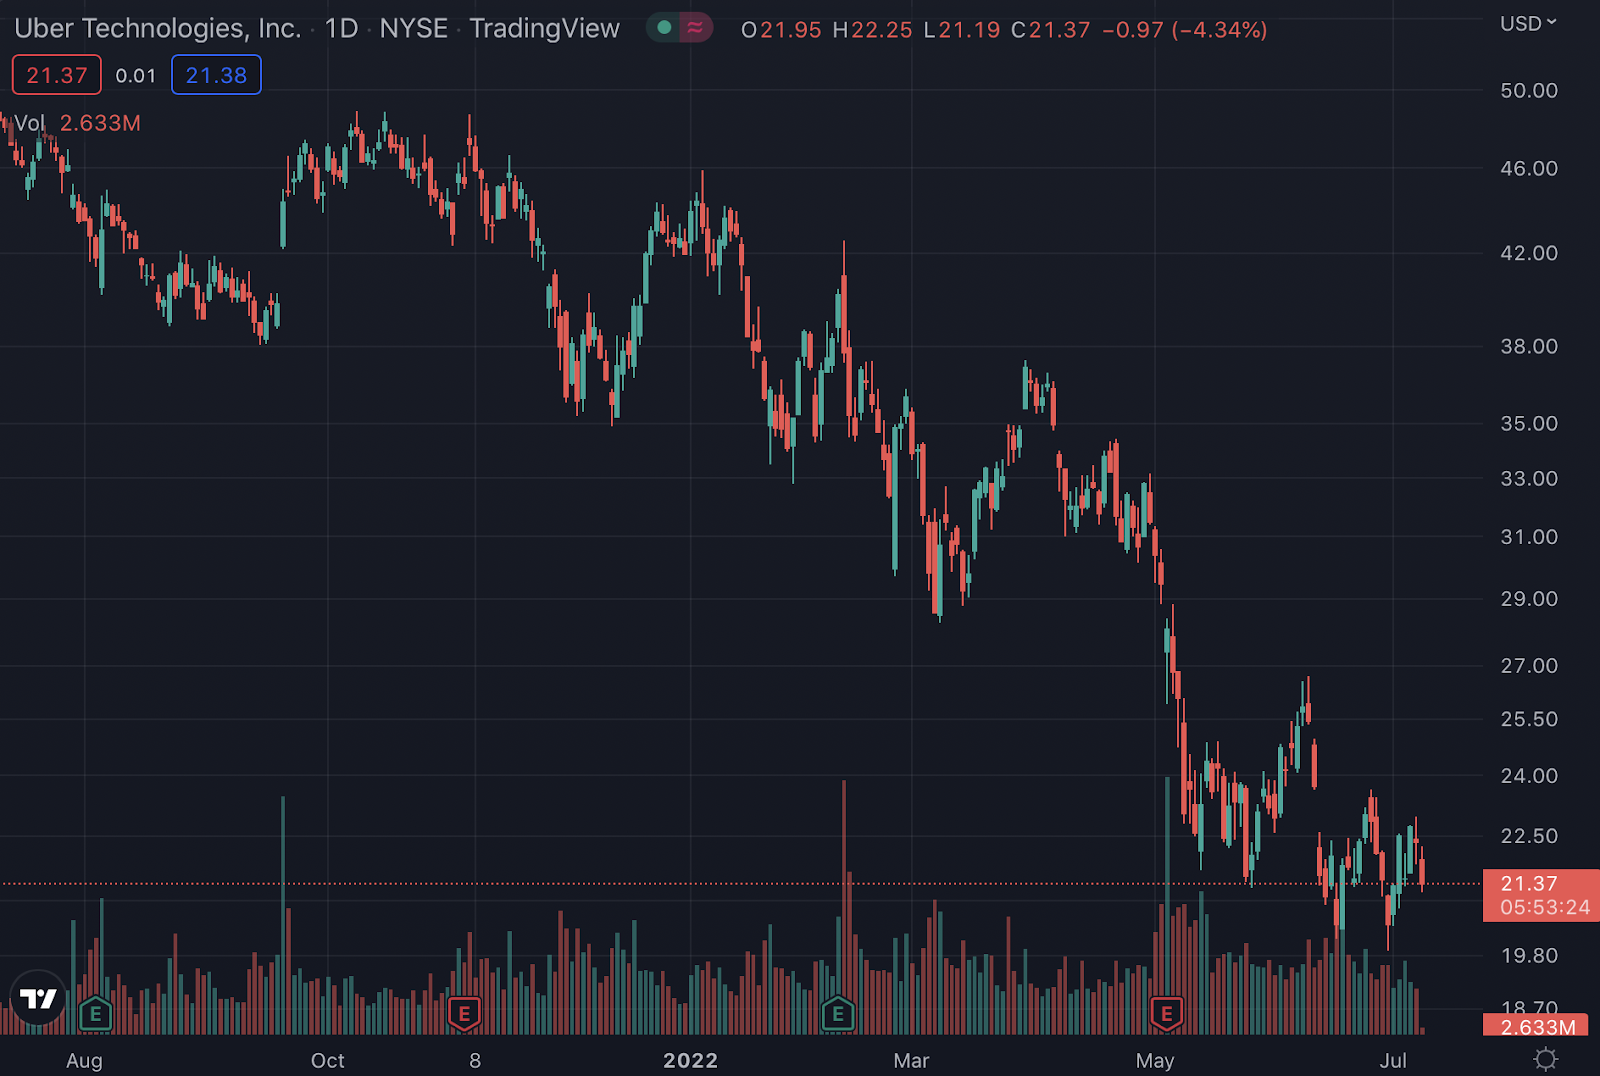The height and width of the screenshot is (1076, 1600).
Task: Click the Vol indicator label
Action: coord(29,123)
